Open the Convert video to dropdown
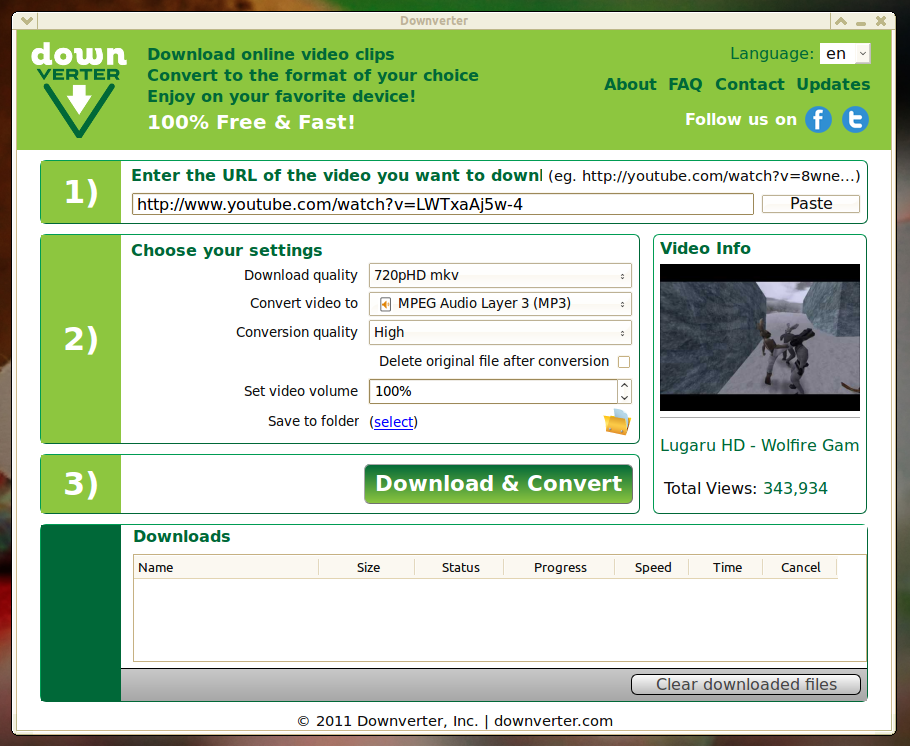Screen dimensions: 910x746 pos(500,304)
